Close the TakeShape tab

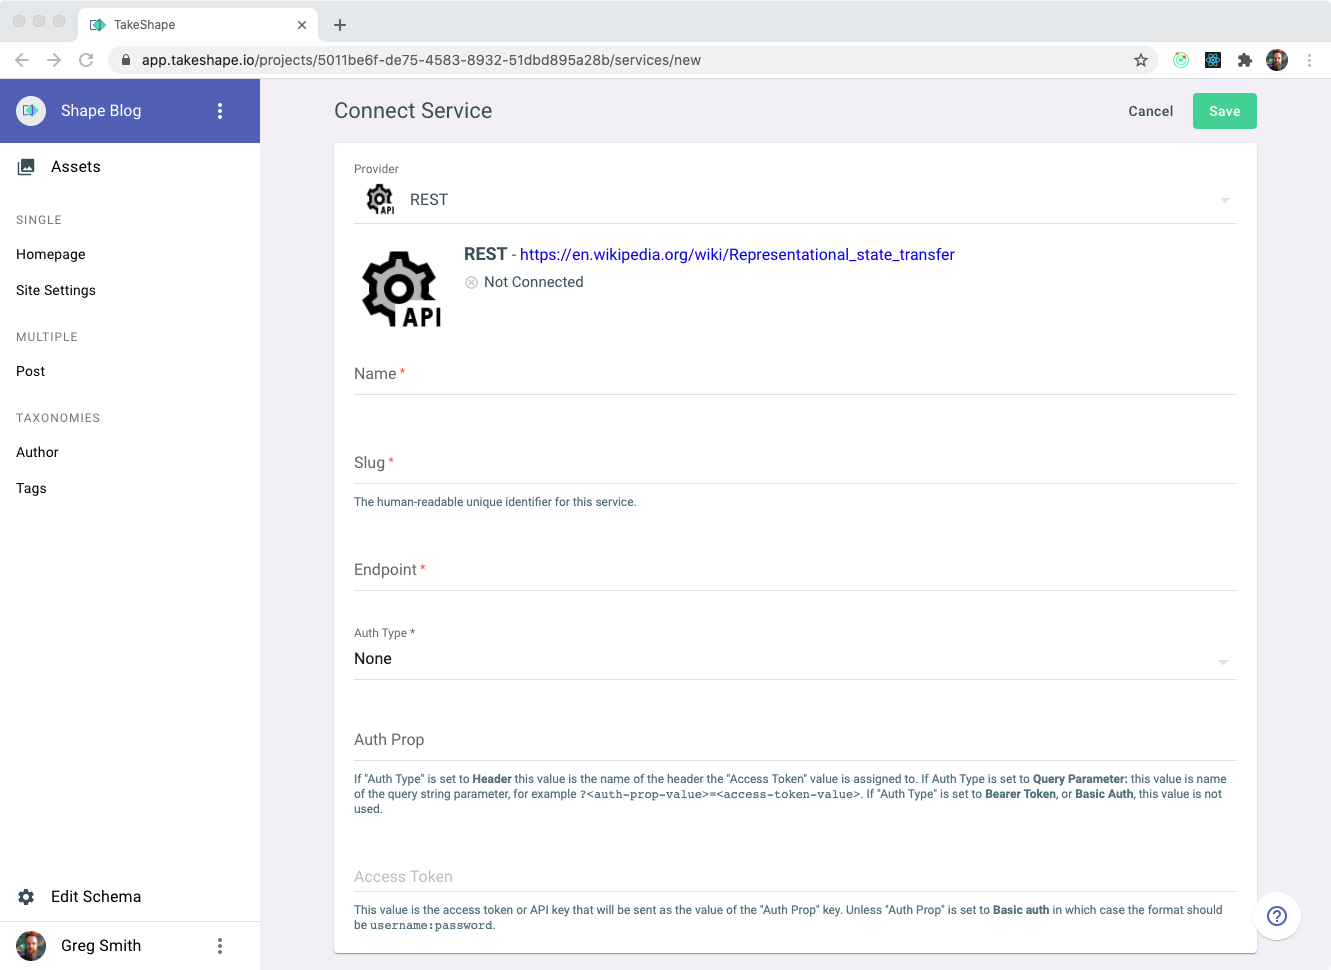(302, 25)
